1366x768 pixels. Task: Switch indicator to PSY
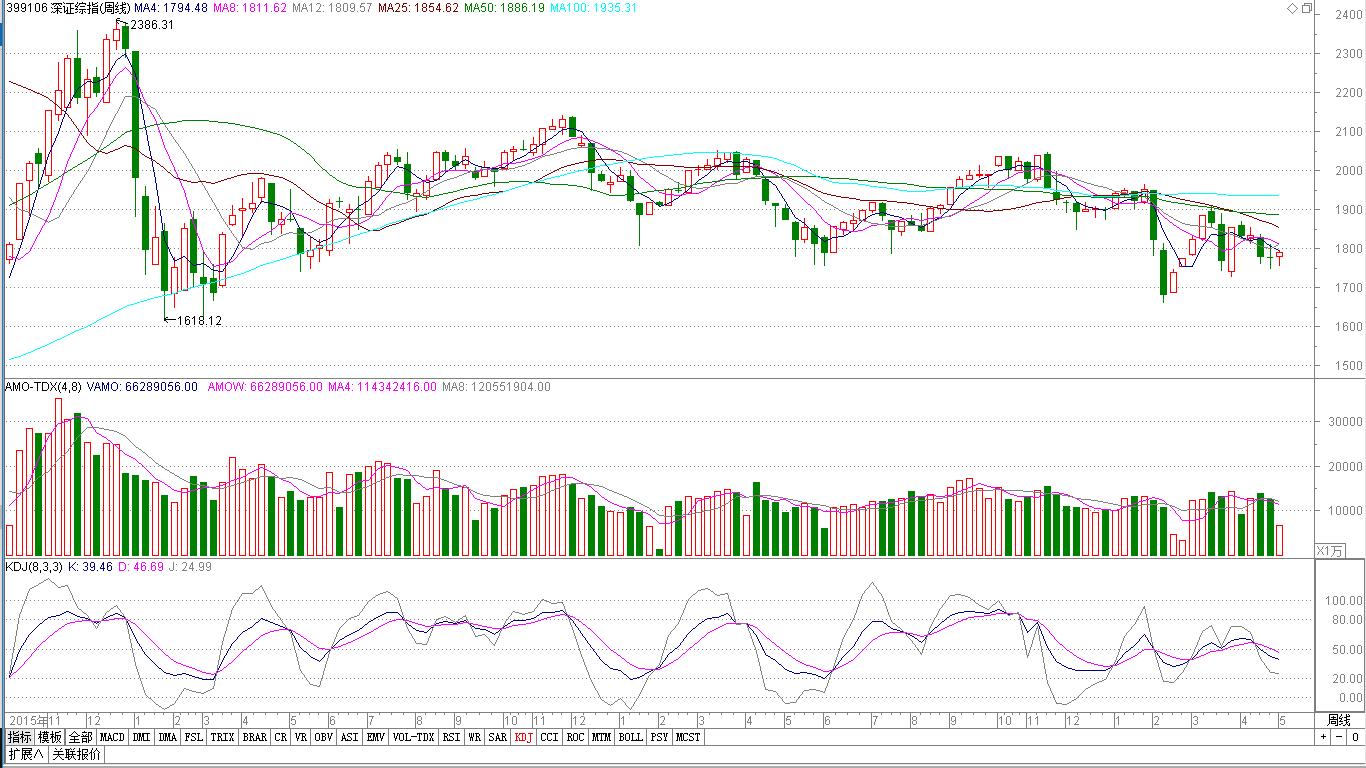click(x=659, y=737)
